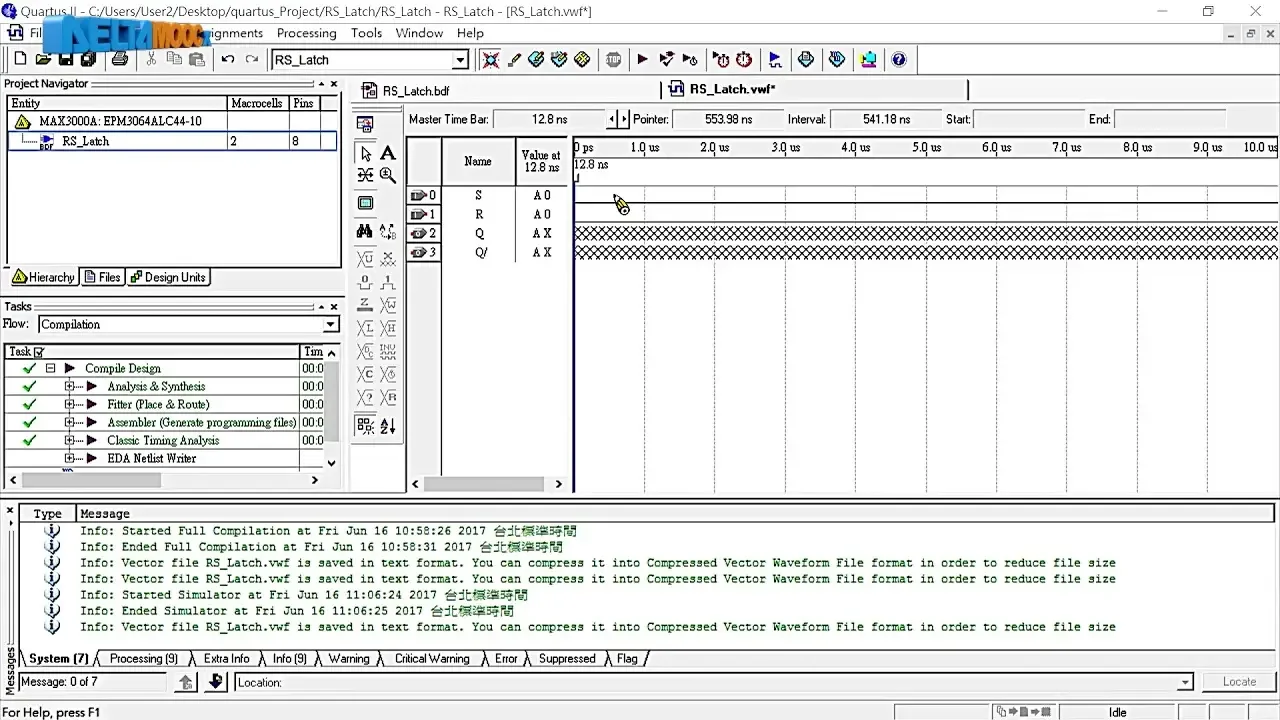The height and width of the screenshot is (720, 1280).
Task: Click the Sort A-Z icon
Action: 388,426
